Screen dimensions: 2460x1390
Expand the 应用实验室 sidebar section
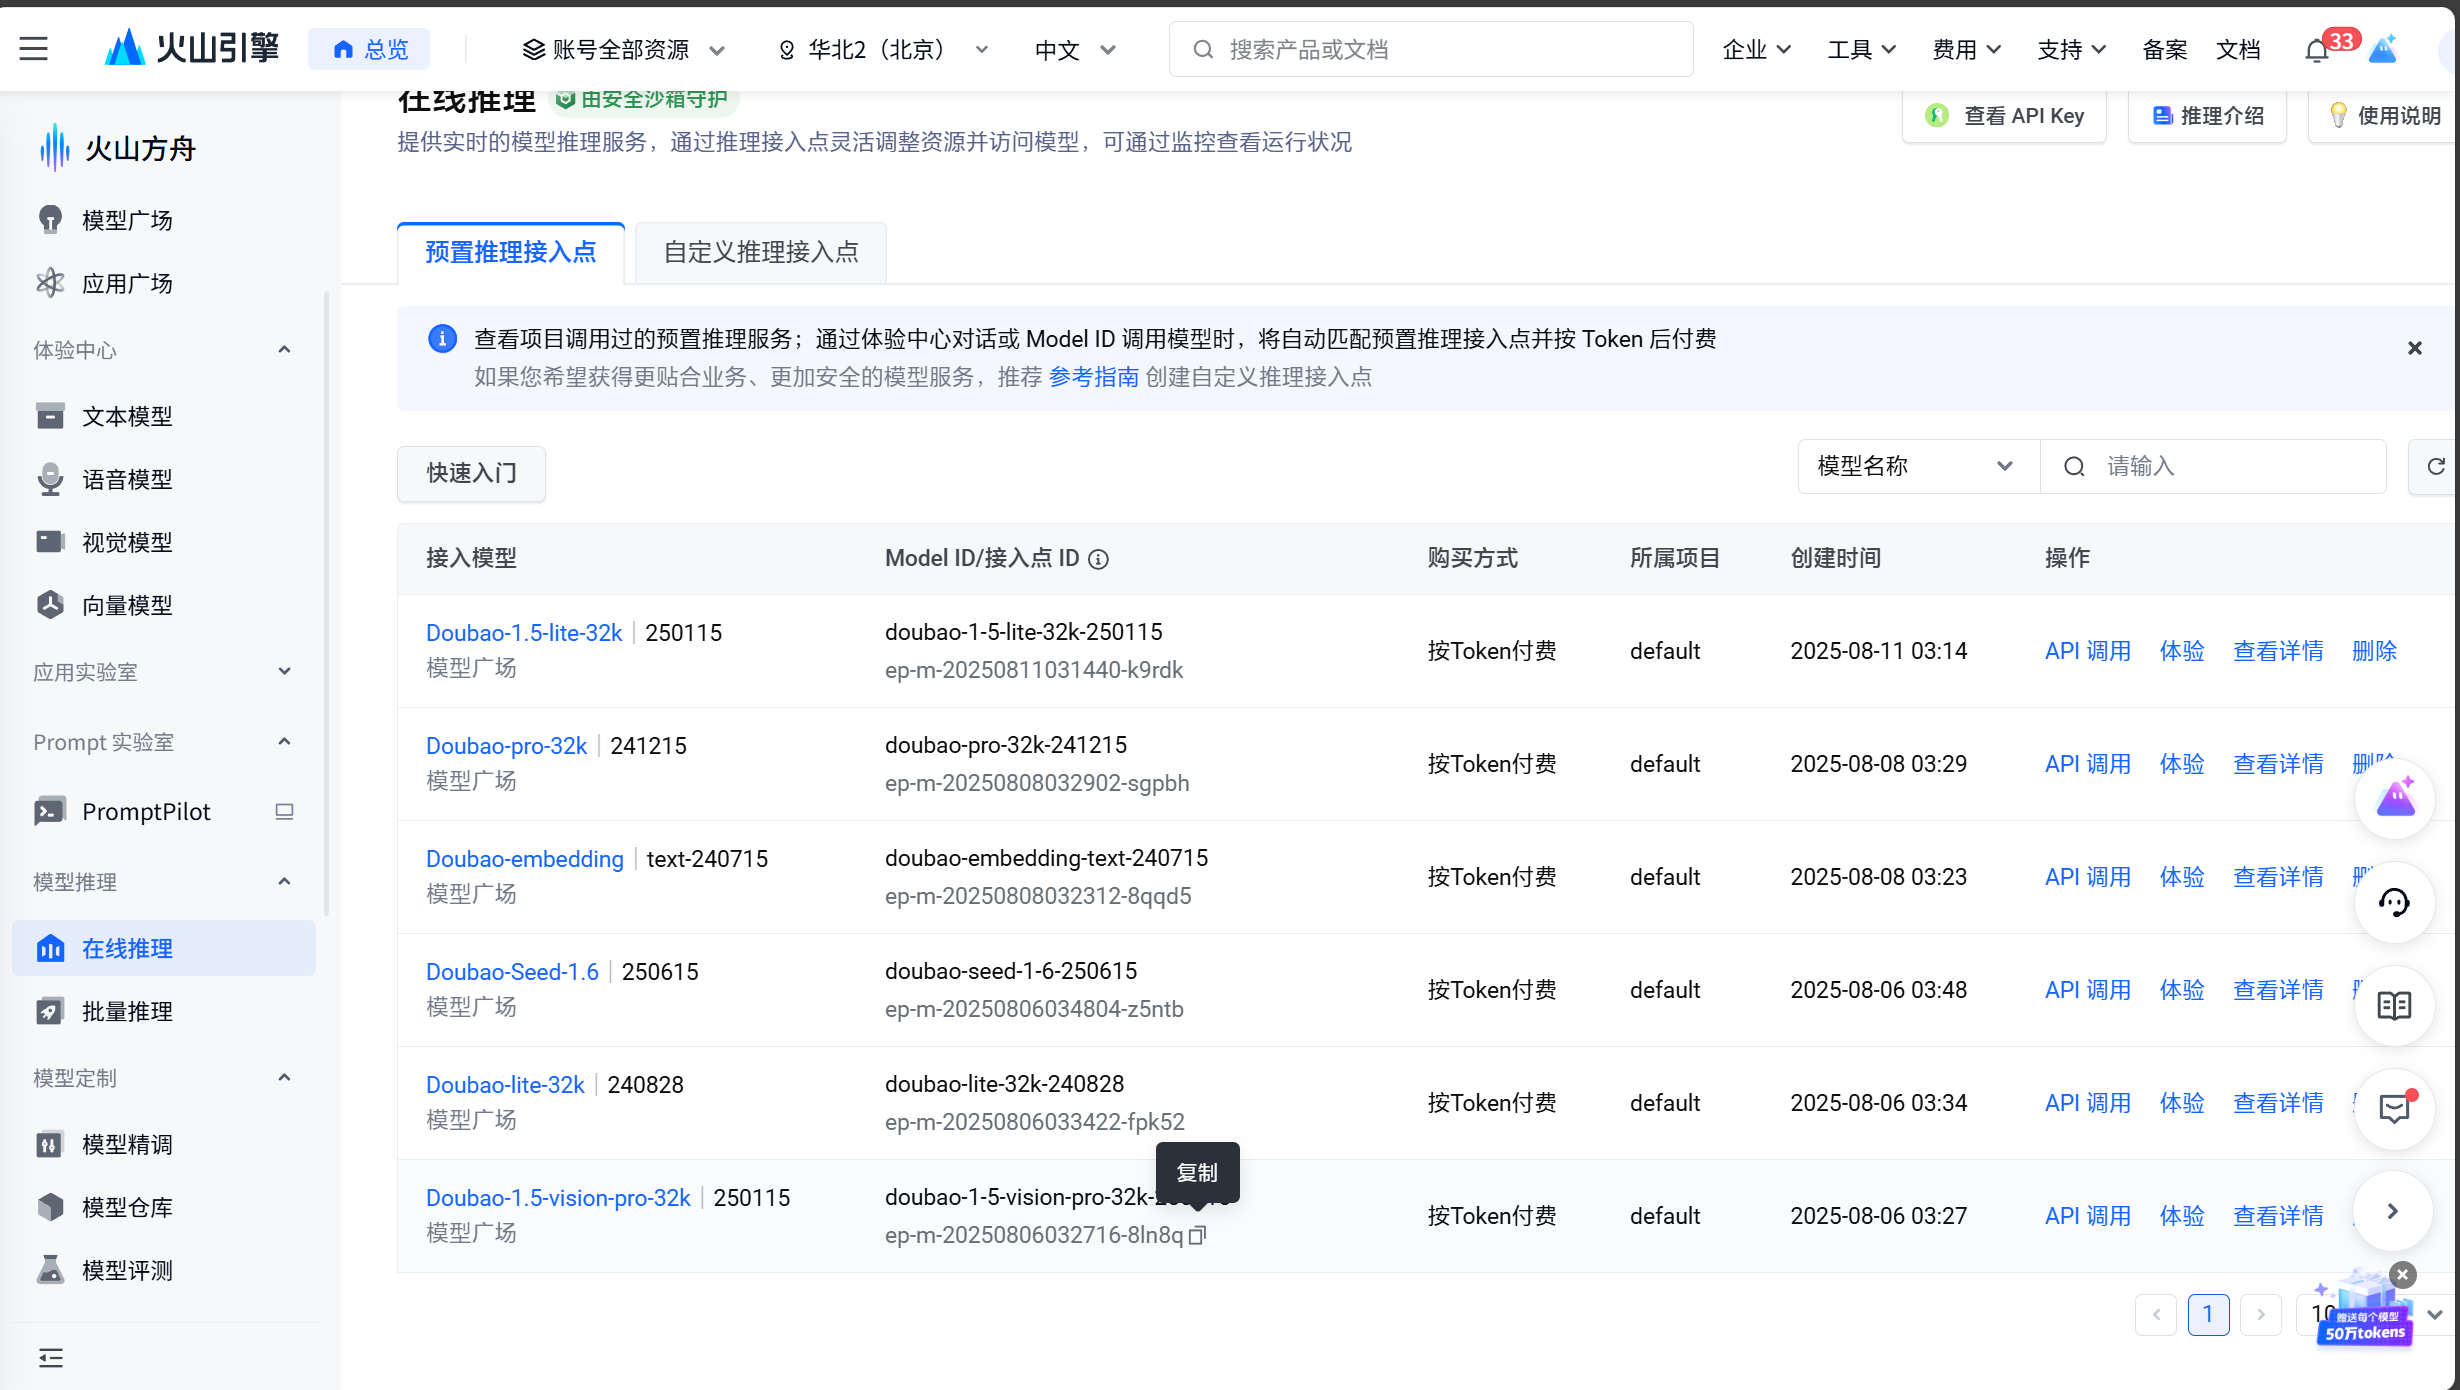tap(284, 672)
